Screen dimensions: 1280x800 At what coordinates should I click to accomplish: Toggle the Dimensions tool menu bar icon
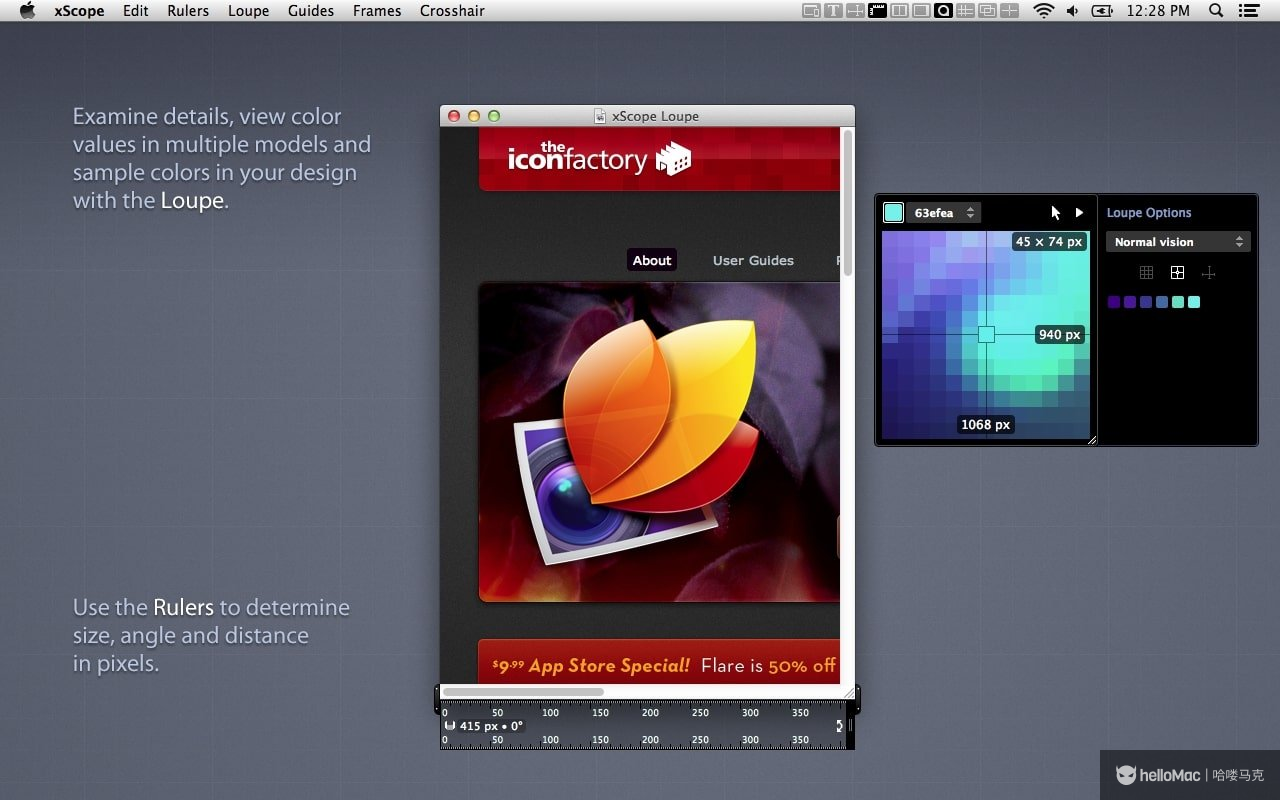click(855, 11)
